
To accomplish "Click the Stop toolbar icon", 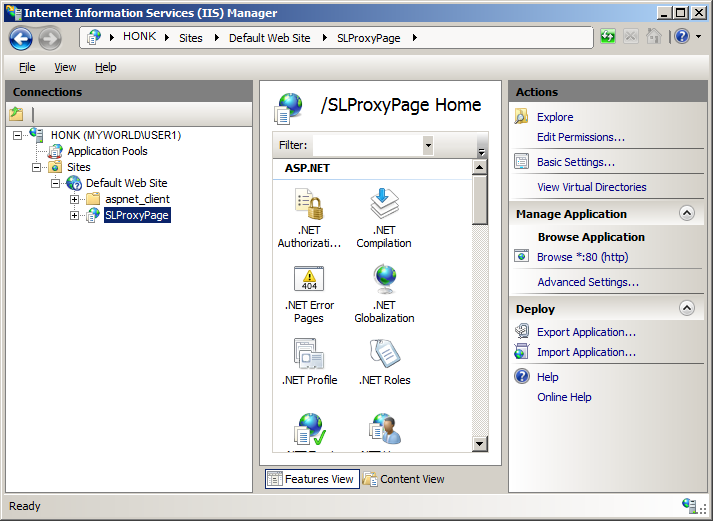I will tap(631, 36).
